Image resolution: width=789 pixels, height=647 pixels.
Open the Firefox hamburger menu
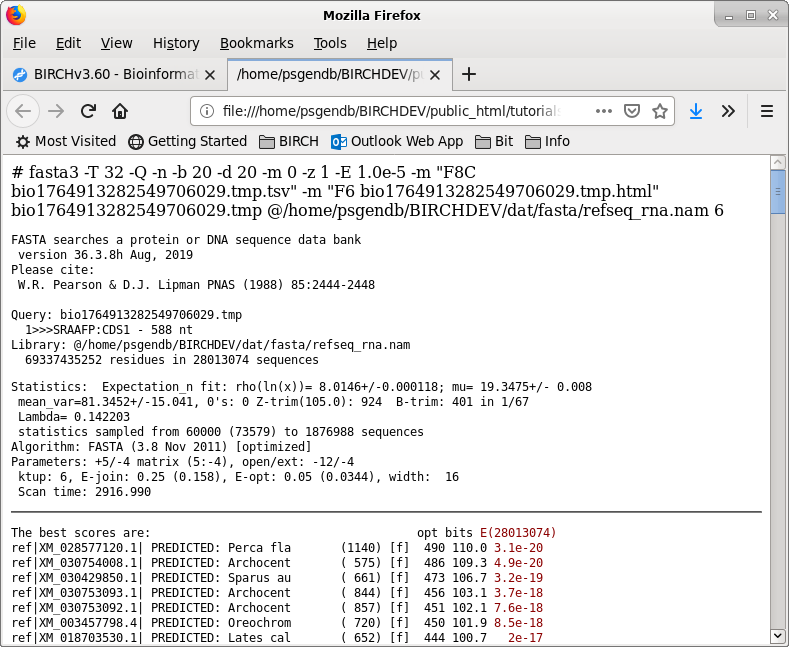click(767, 111)
